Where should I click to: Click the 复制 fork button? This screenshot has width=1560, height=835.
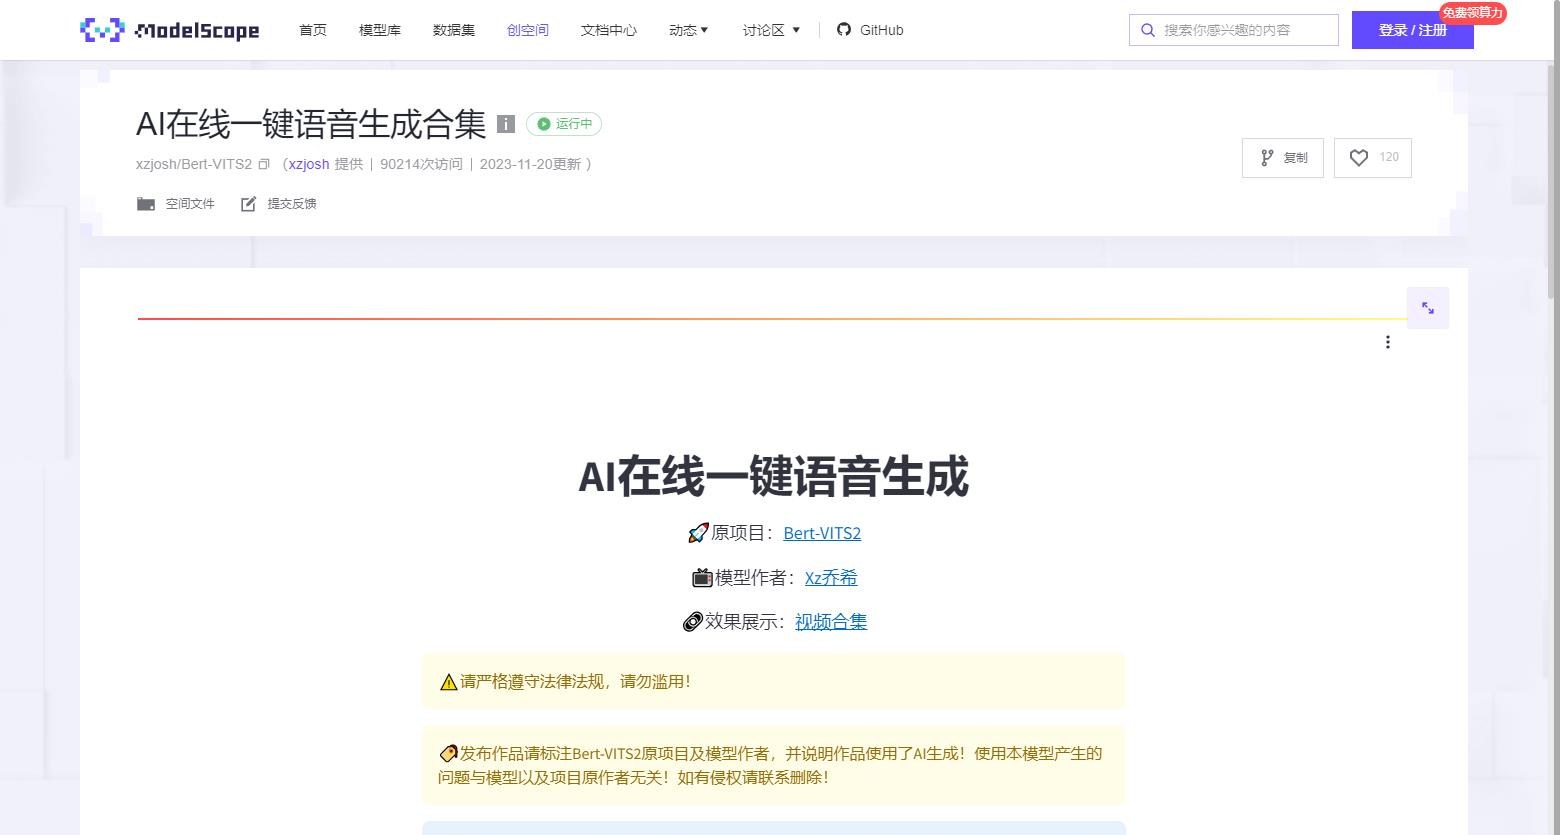(1283, 158)
